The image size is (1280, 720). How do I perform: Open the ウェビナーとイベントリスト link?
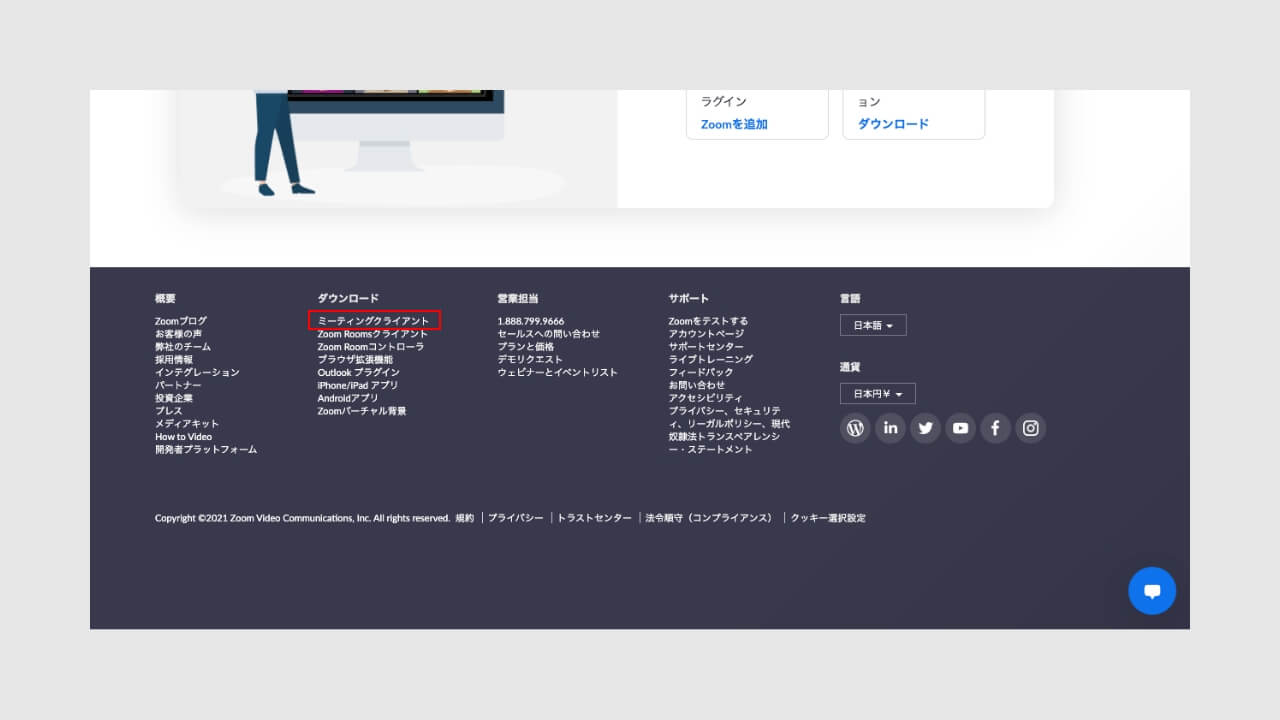click(558, 372)
